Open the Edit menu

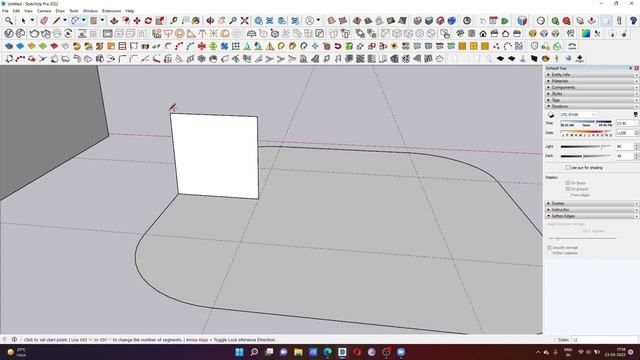(16, 11)
